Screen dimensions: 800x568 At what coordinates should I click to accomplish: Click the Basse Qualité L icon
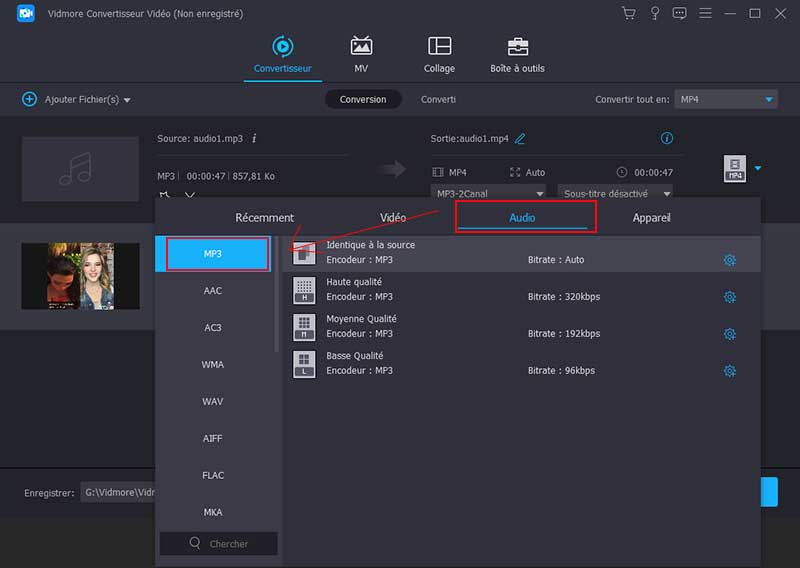pos(304,364)
